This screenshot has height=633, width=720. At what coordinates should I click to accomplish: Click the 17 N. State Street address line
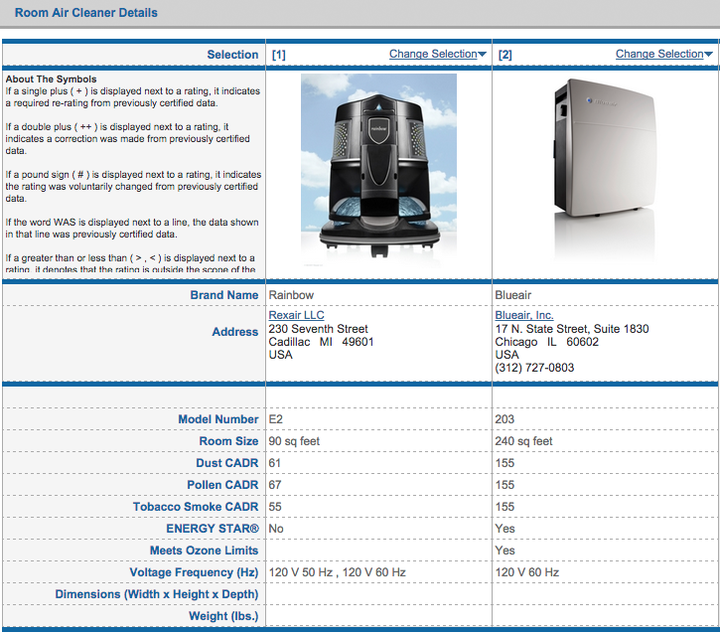pos(572,329)
